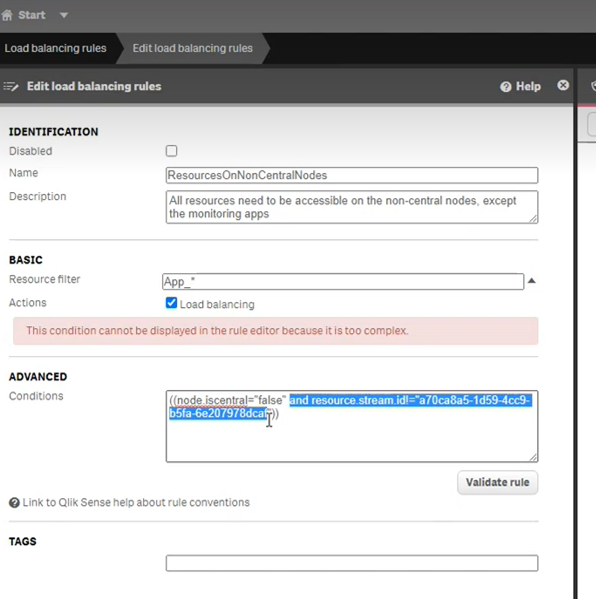The height and width of the screenshot is (599, 596).
Task: Uncheck the Load balancing action checkbox
Action: click(171, 303)
